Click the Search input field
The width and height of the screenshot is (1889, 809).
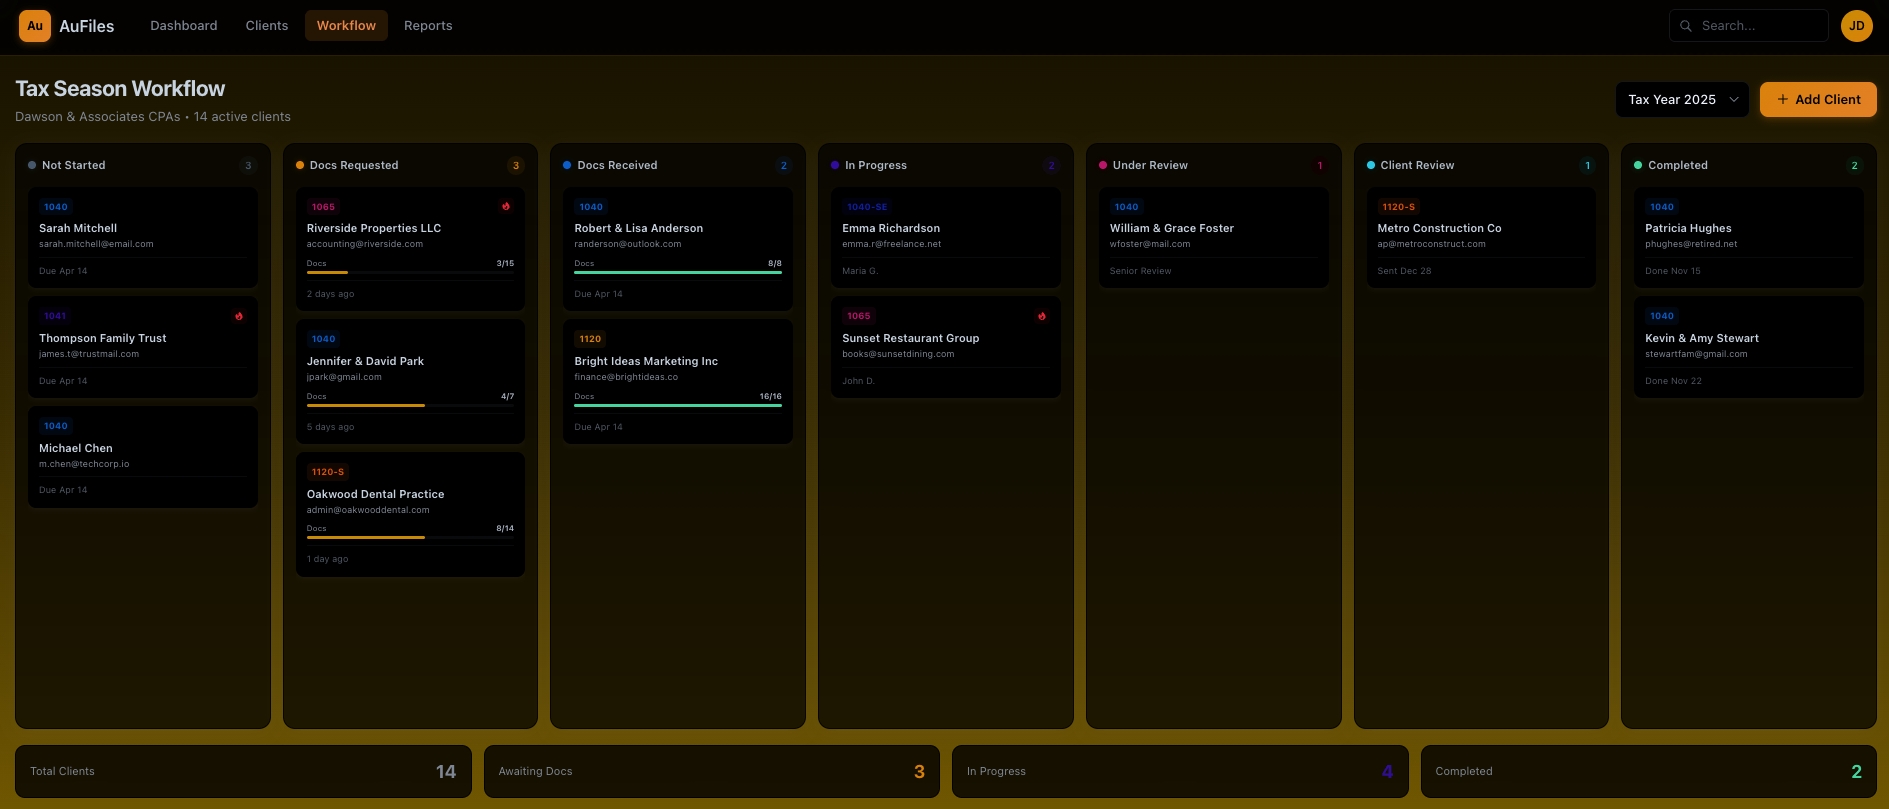coord(1749,26)
